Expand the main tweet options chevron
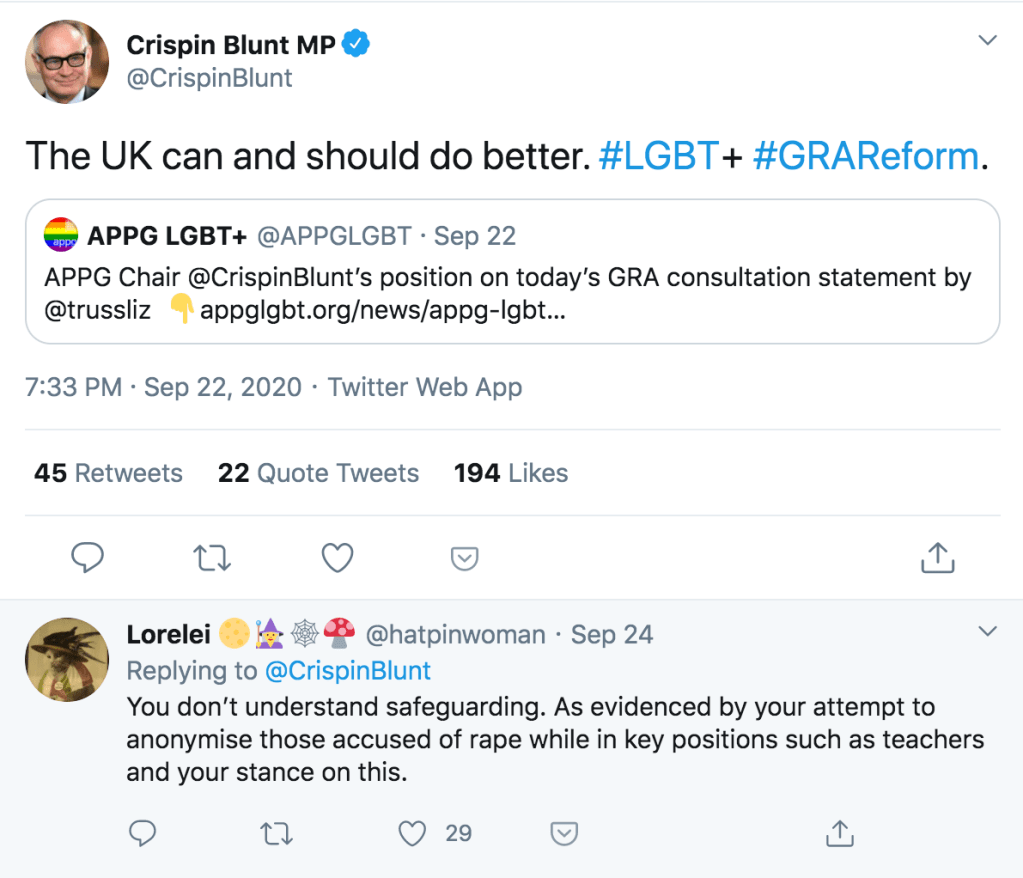Viewport: 1023px width, 878px height. coord(987,41)
